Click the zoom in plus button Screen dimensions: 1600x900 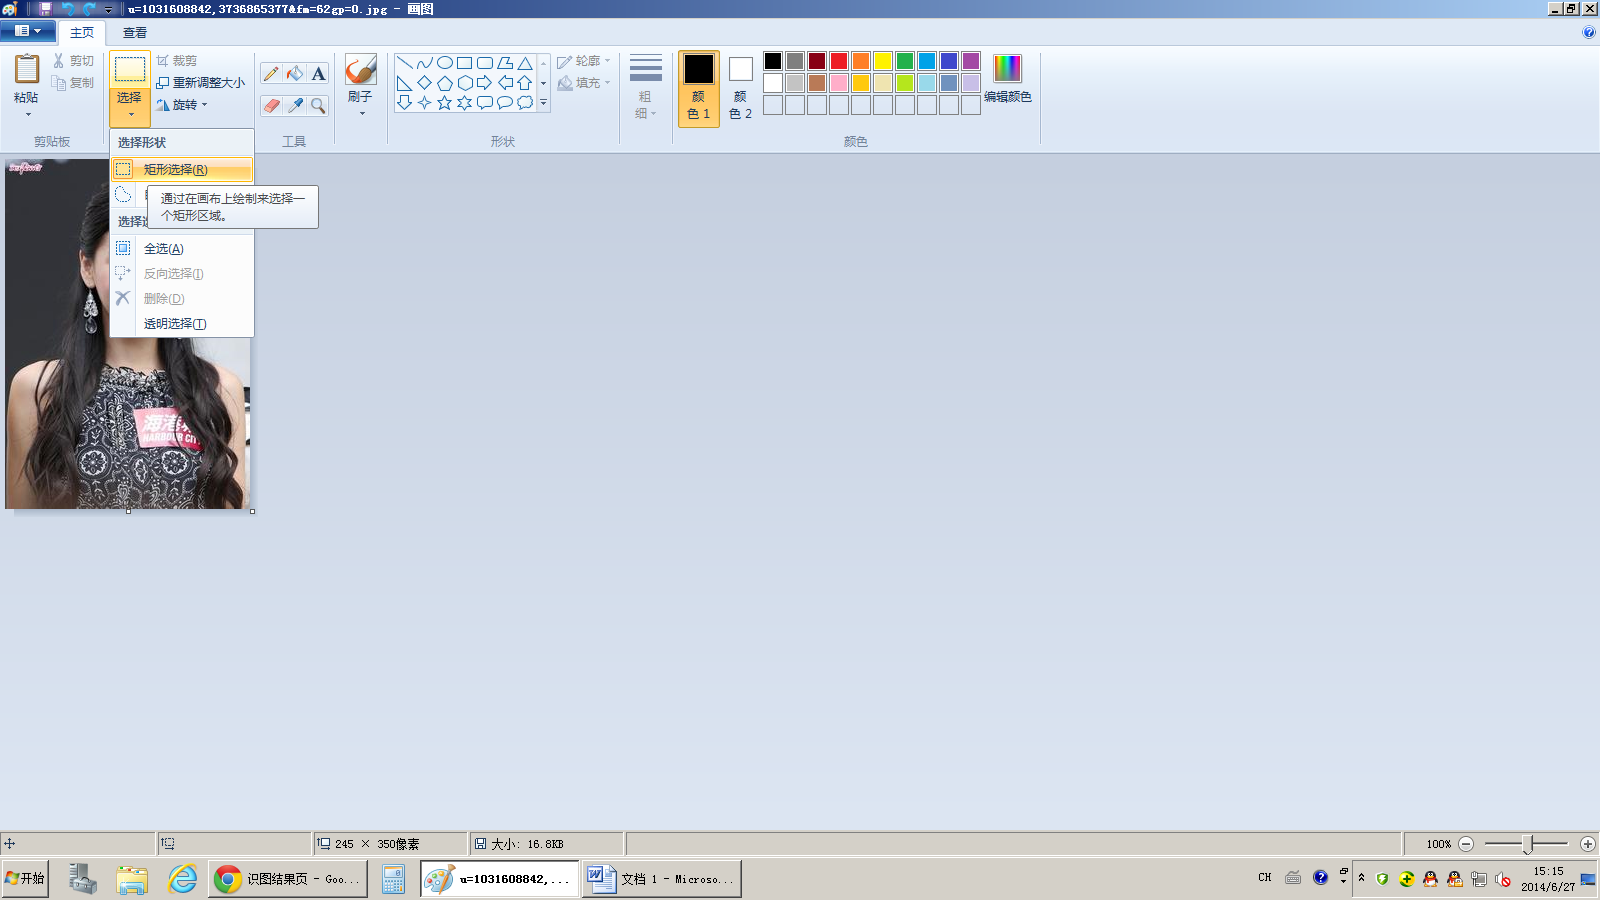[x=1587, y=844]
